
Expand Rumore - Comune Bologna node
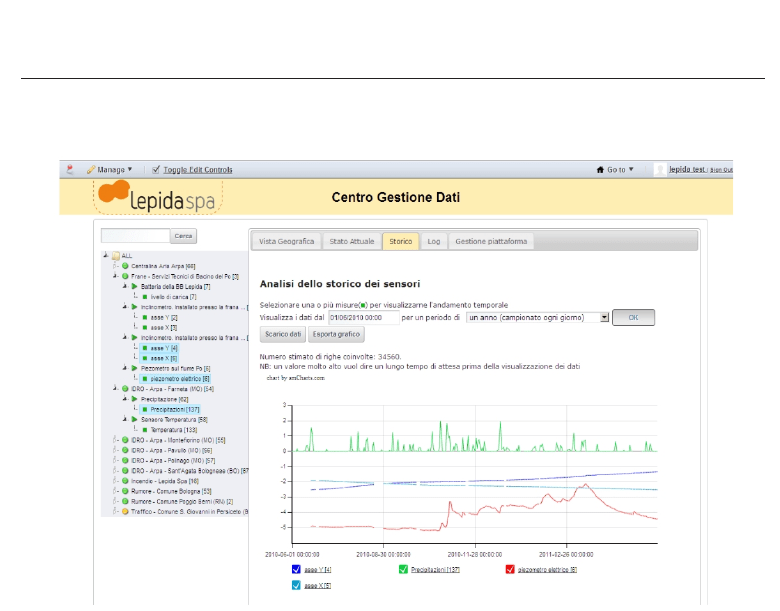coord(115,491)
